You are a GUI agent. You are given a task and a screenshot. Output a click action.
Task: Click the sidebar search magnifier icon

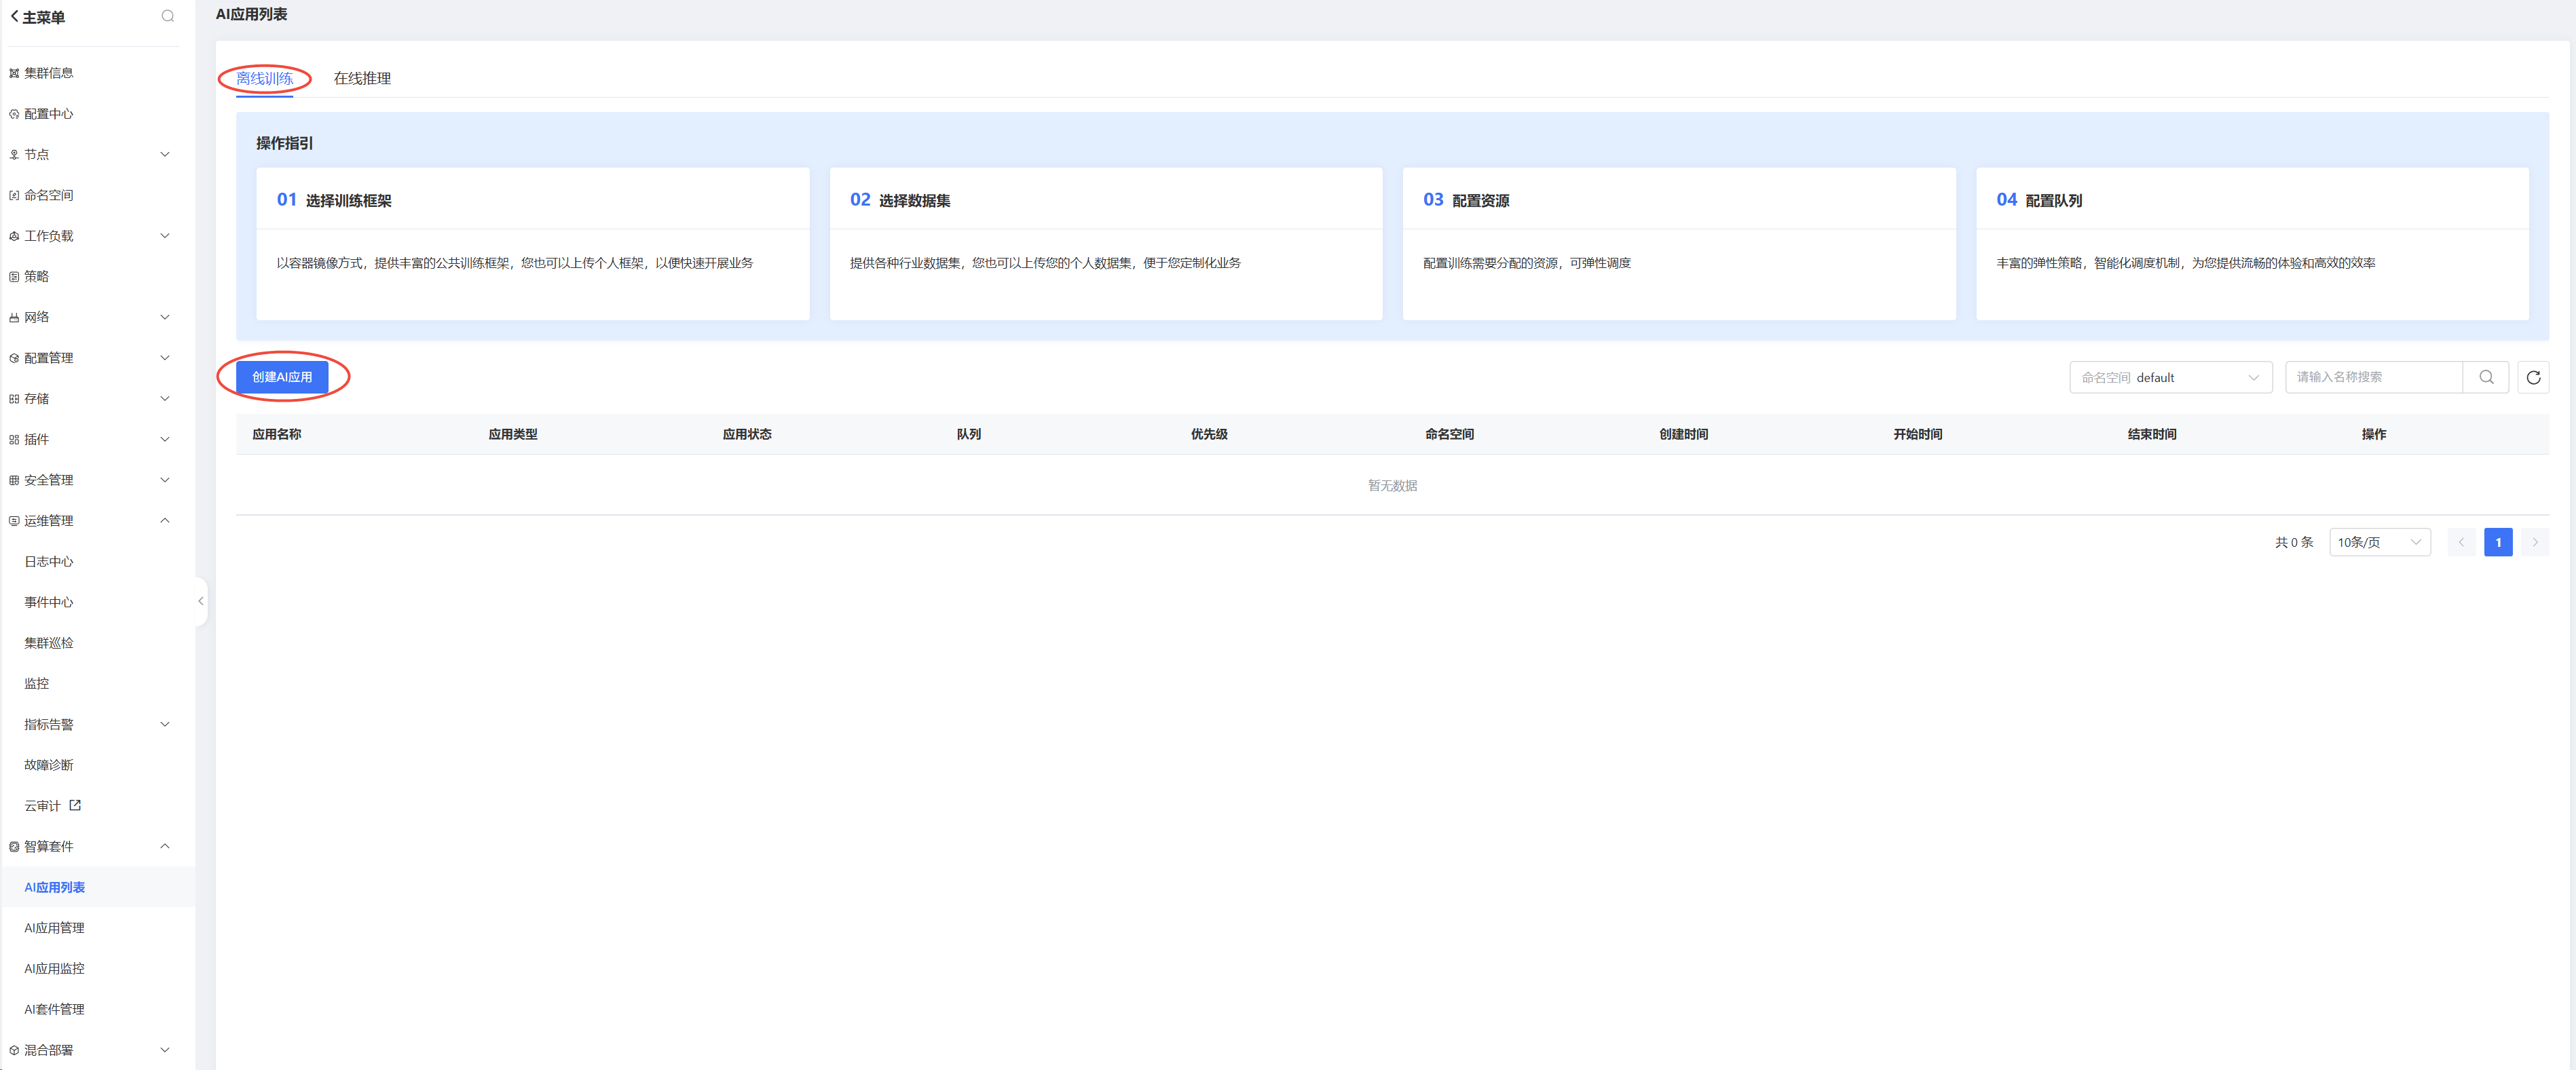click(168, 16)
